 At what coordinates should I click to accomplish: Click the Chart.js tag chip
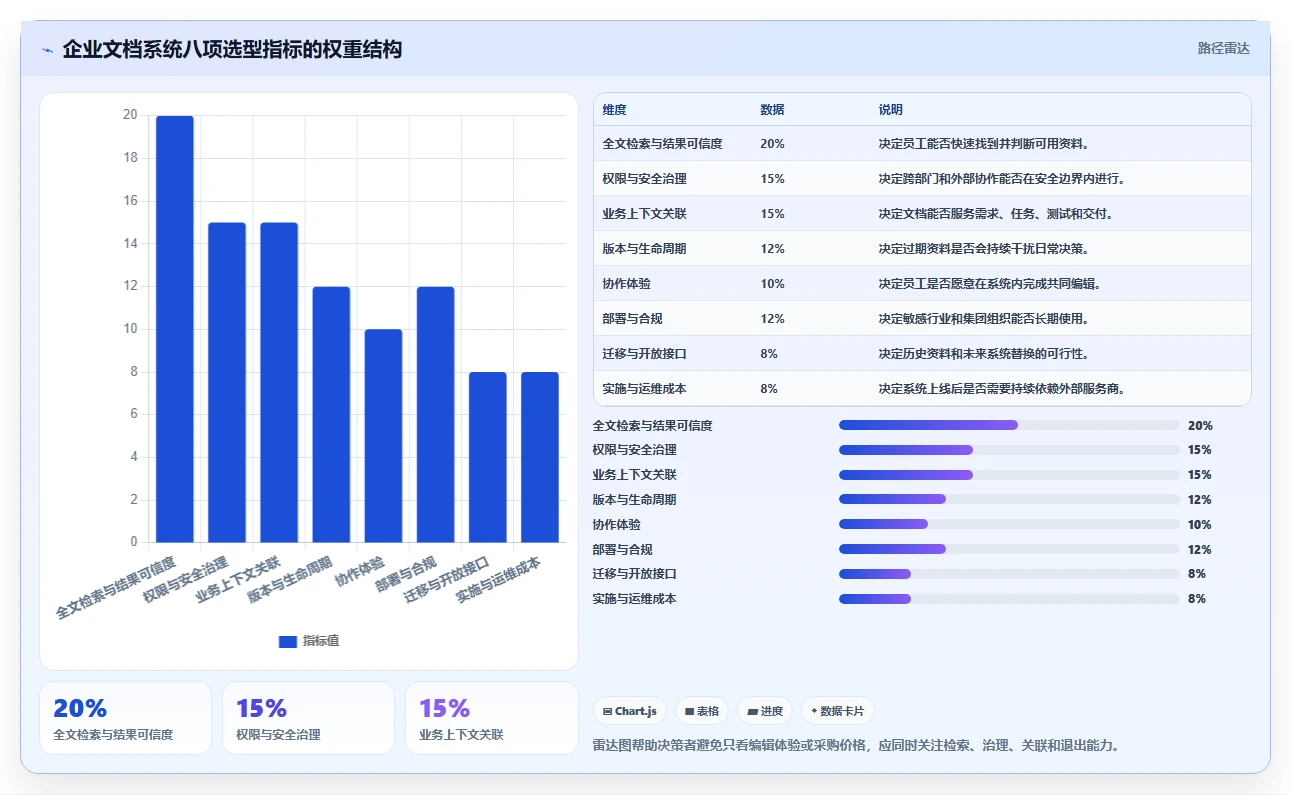[630, 711]
